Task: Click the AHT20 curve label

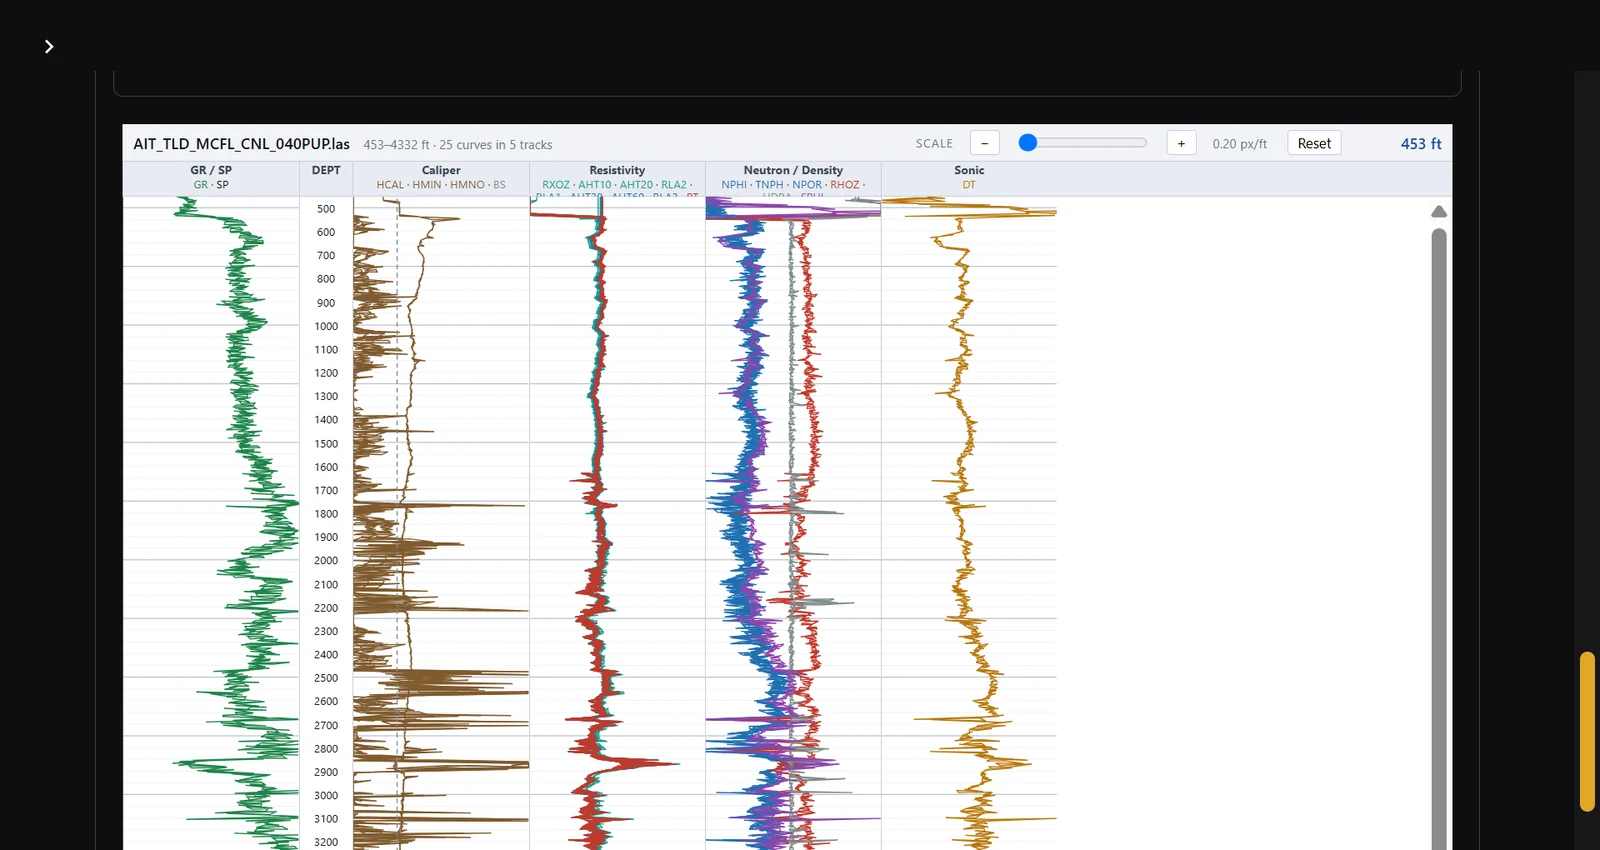Action: [636, 185]
